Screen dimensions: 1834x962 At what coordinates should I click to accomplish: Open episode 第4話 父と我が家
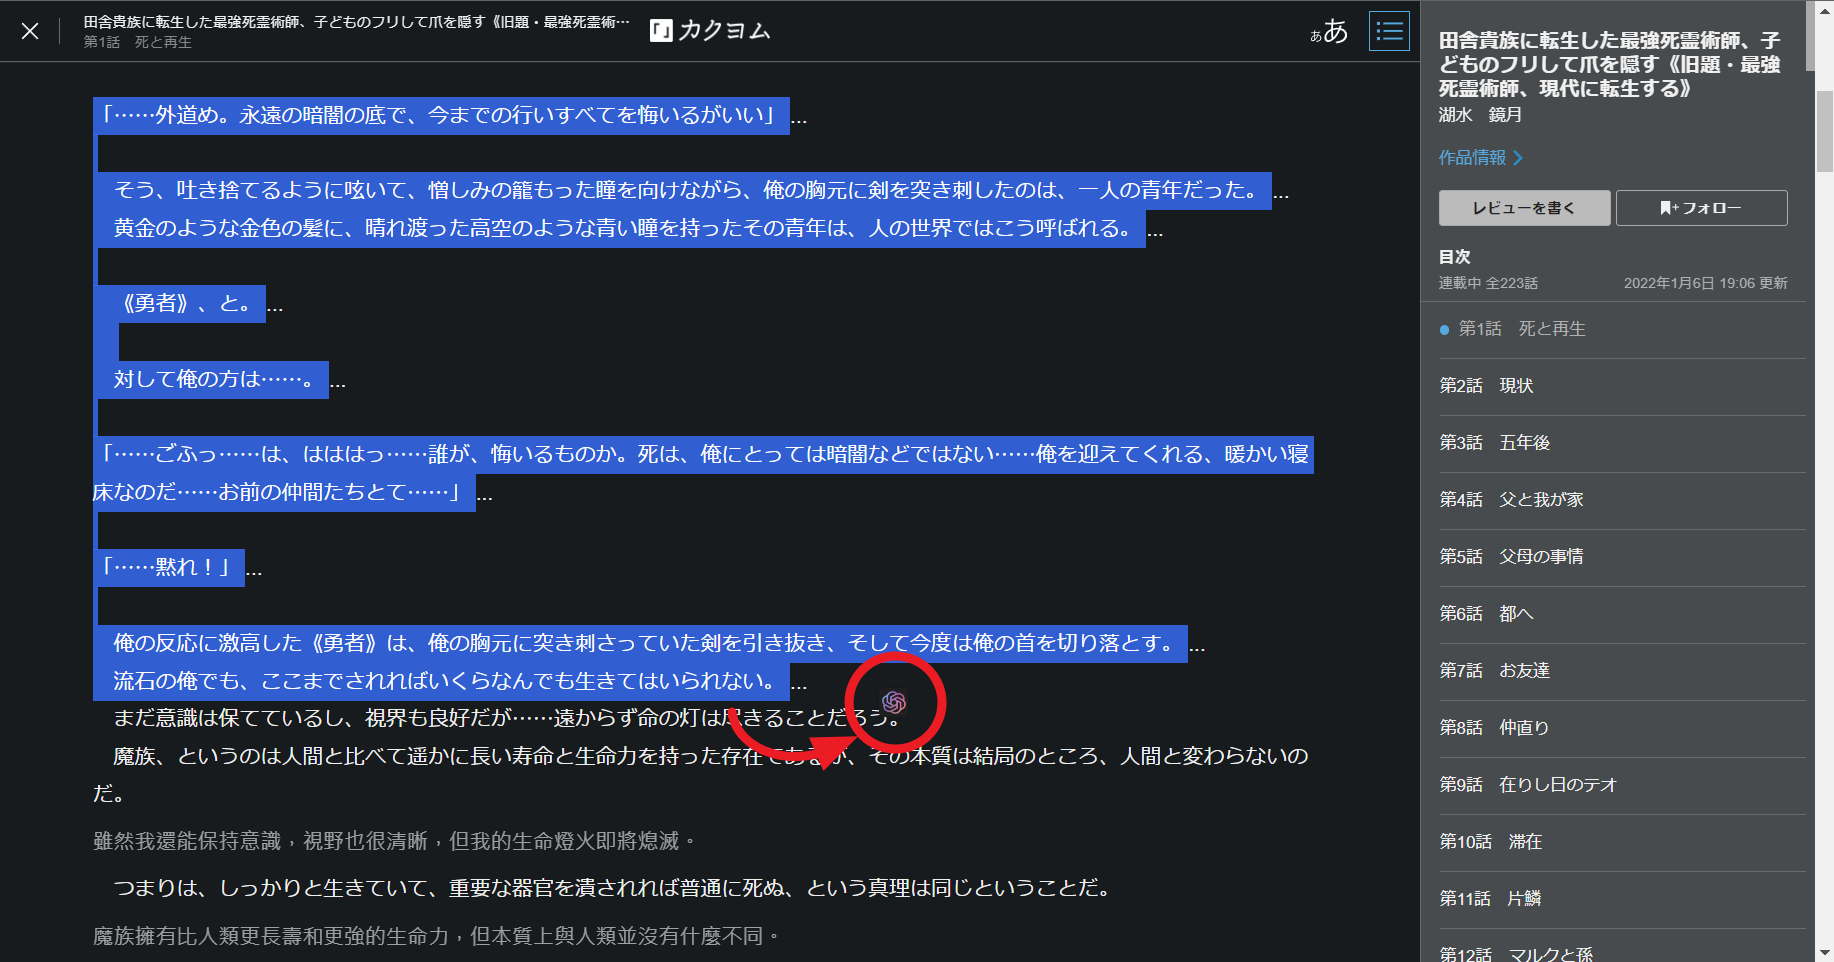pyautogui.click(x=1511, y=500)
